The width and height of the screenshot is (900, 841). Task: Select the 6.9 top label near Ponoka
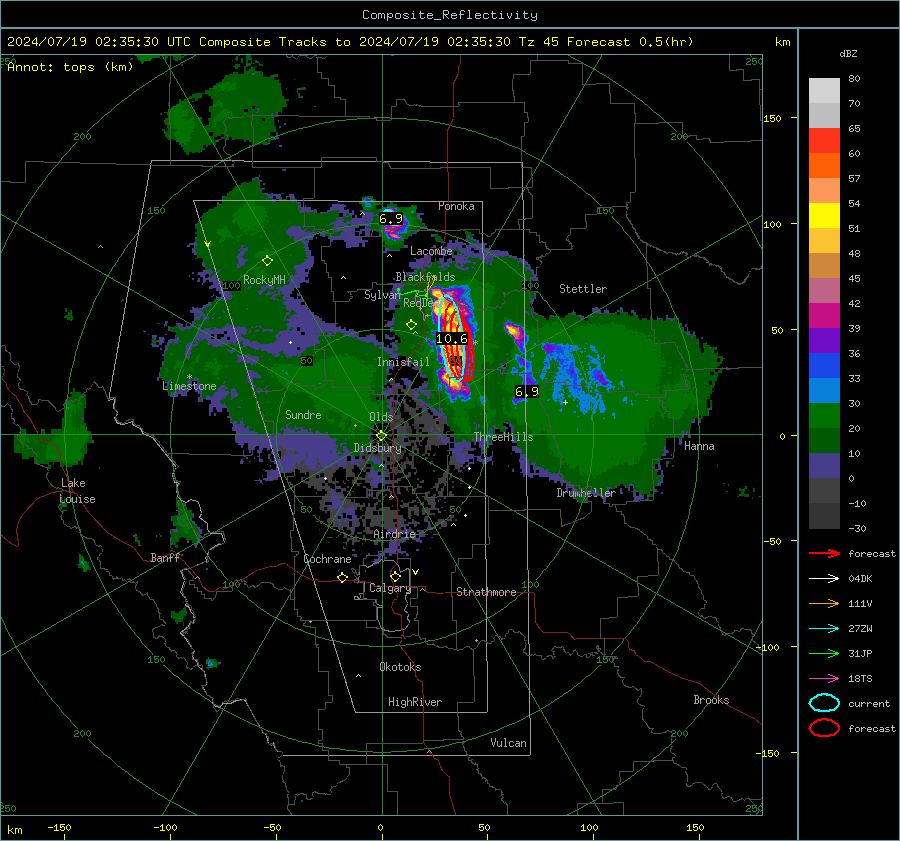pyautogui.click(x=390, y=219)
